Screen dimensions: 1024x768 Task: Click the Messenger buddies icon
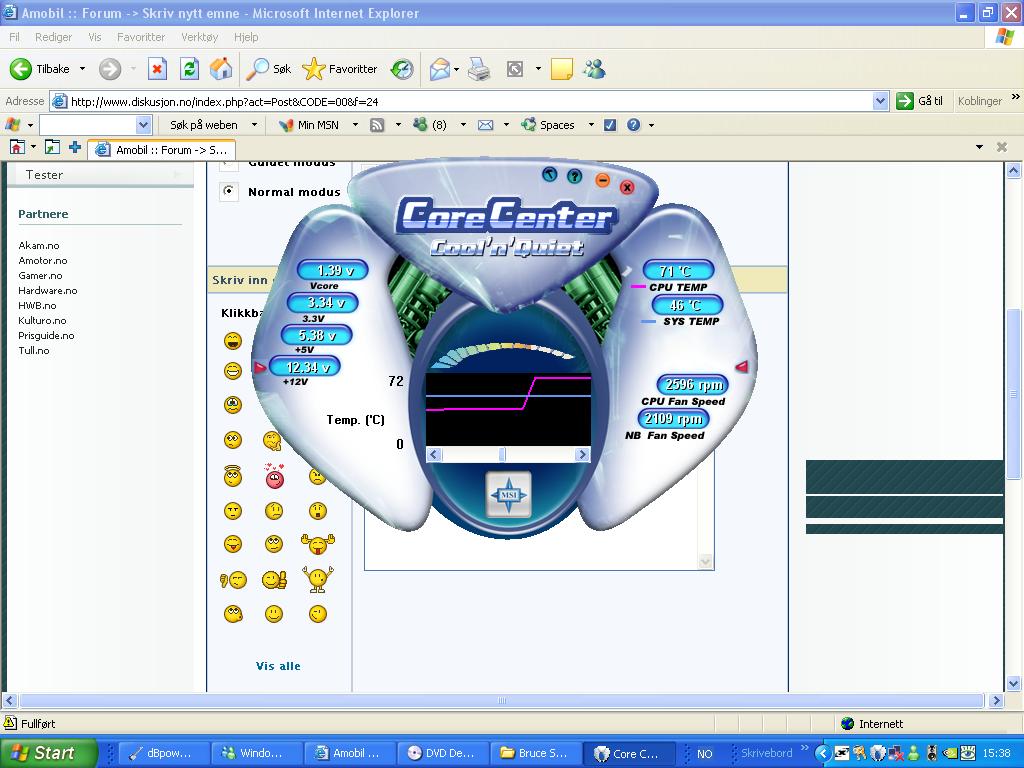coord(595,69)
